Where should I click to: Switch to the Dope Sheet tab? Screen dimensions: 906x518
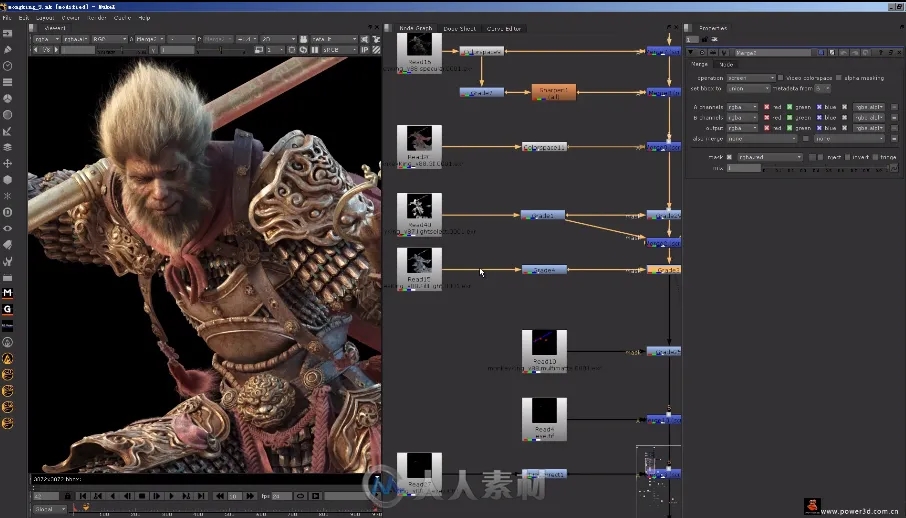coord(459,28)
